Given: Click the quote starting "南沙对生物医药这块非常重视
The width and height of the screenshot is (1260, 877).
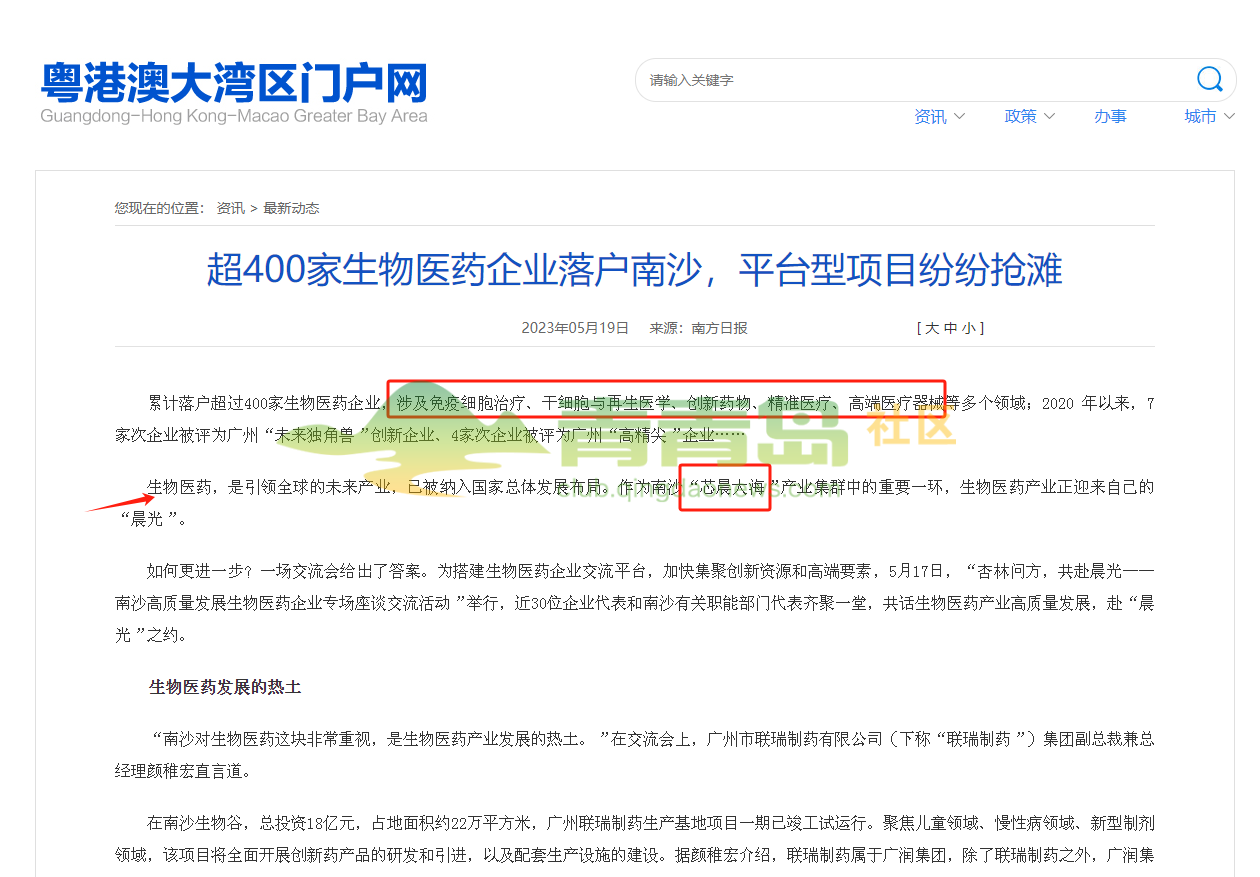Looking at the screenshot, I should 634,755.
